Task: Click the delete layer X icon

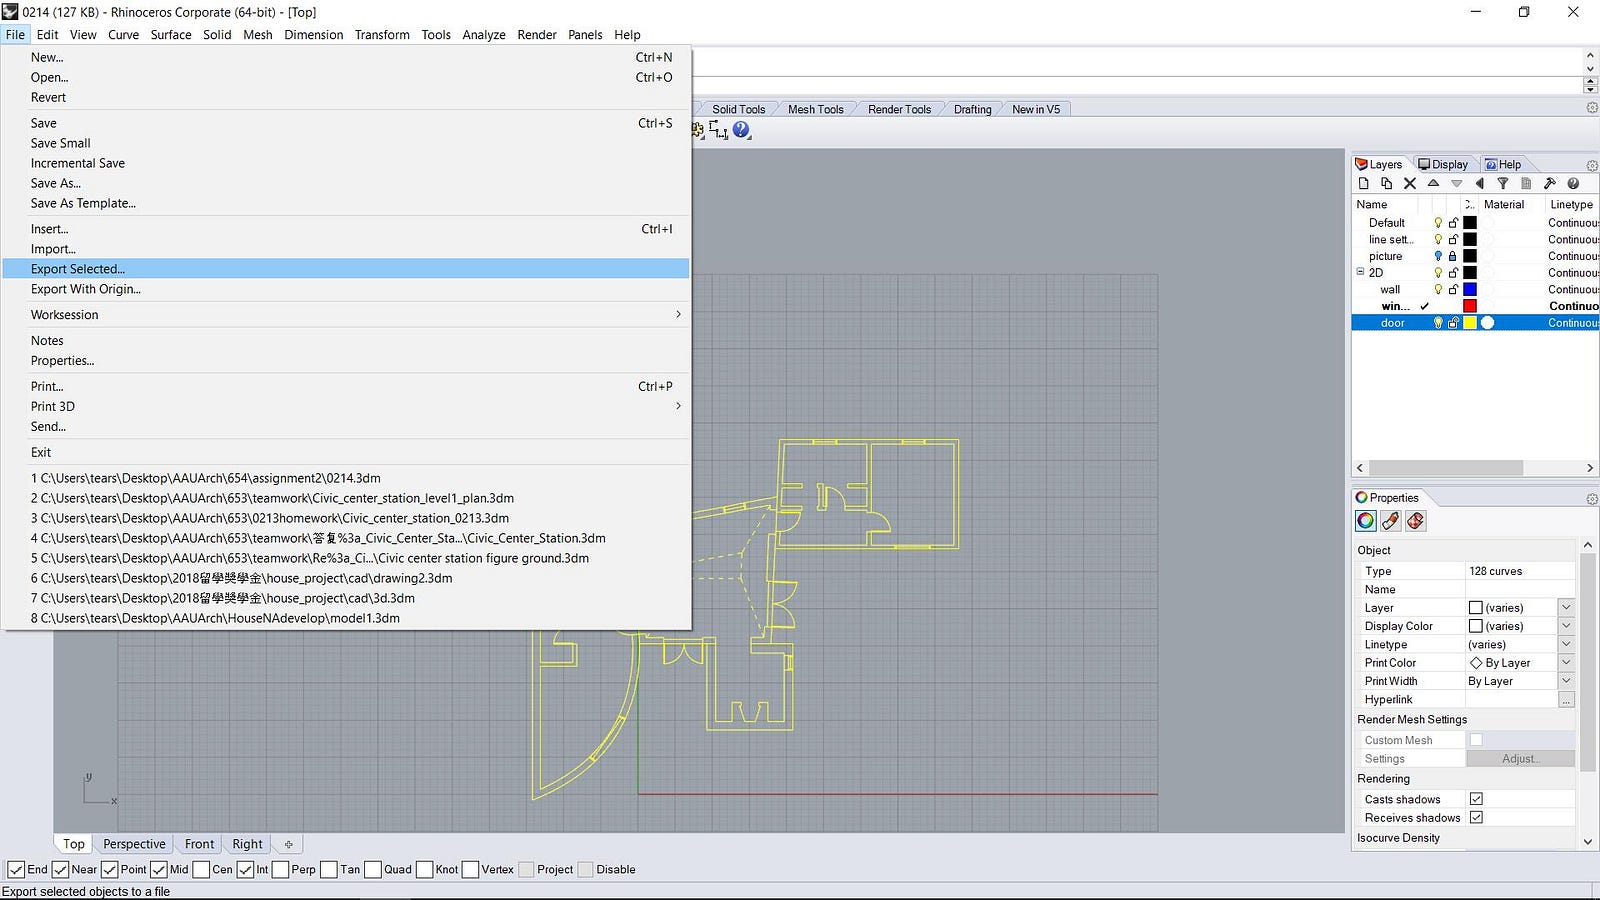Action: (1409, 184)
